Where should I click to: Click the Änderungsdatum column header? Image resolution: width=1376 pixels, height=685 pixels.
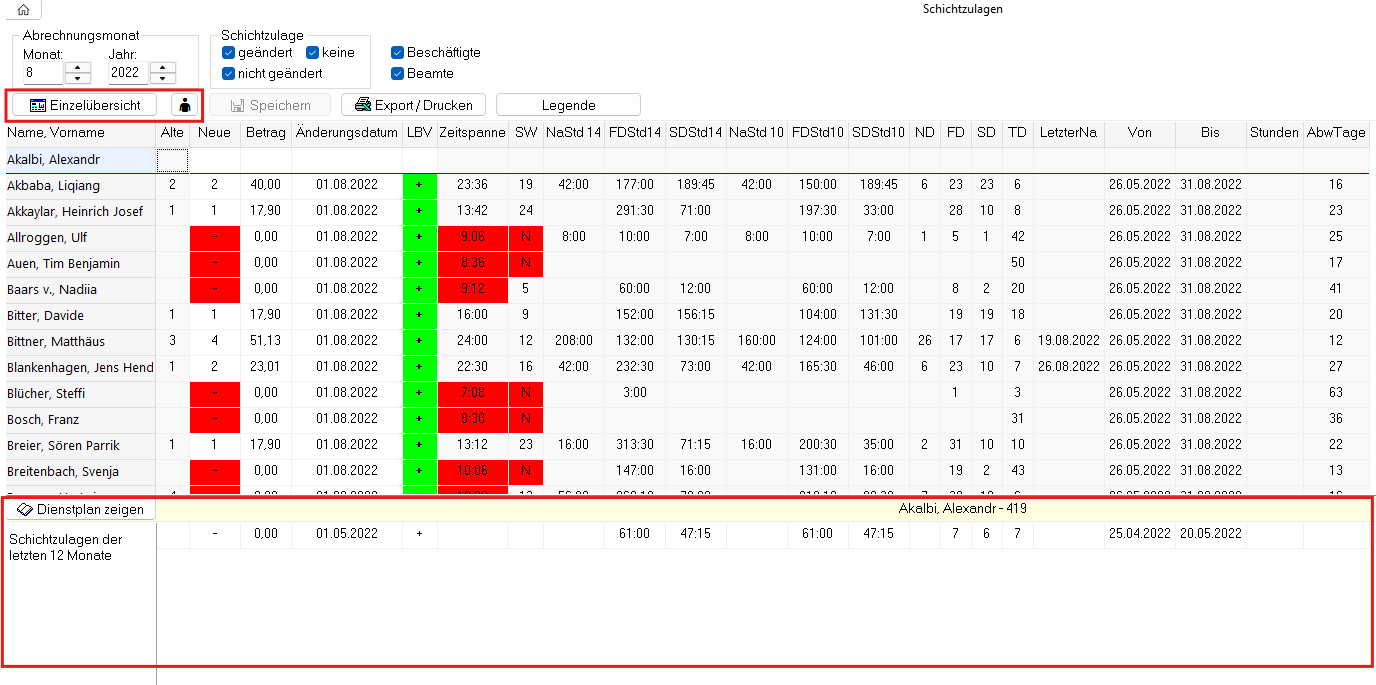pyautogui.click(x=347, y=133)
